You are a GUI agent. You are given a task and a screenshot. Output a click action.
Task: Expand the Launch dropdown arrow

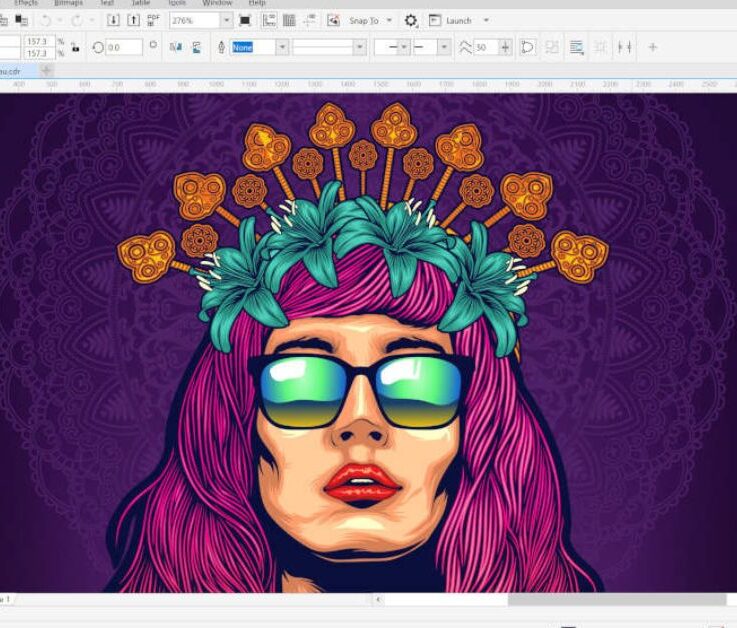pos(486,21)
